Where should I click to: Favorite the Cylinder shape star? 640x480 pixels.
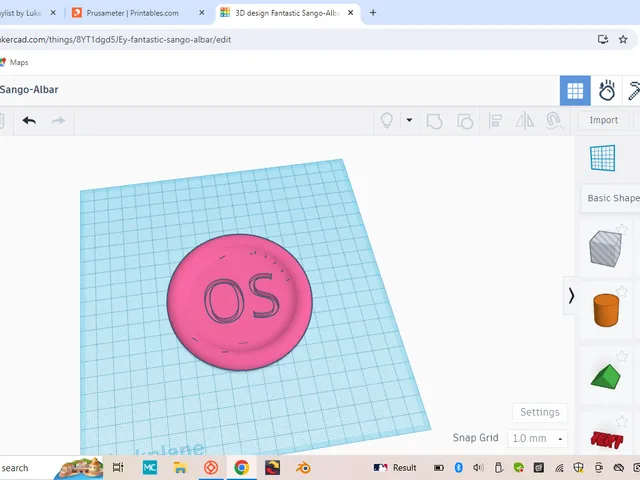pyautogui.click(x=622, y=291)
